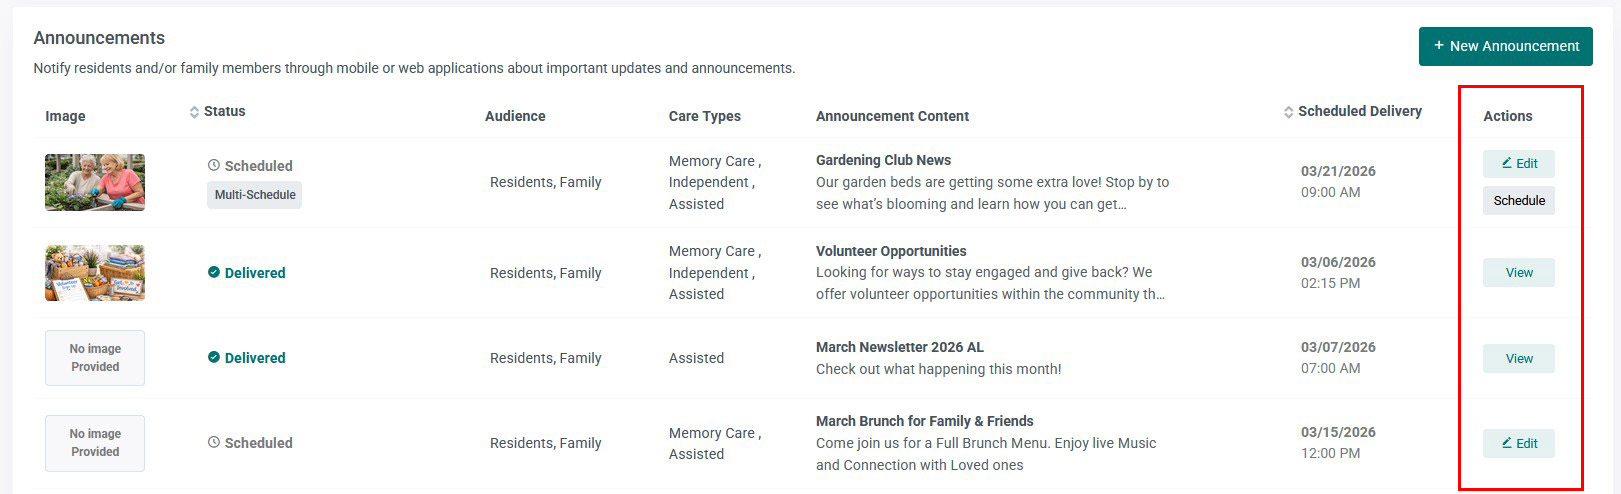Click the New Announcement button

pyautogui.click(x=1505, y=46)
